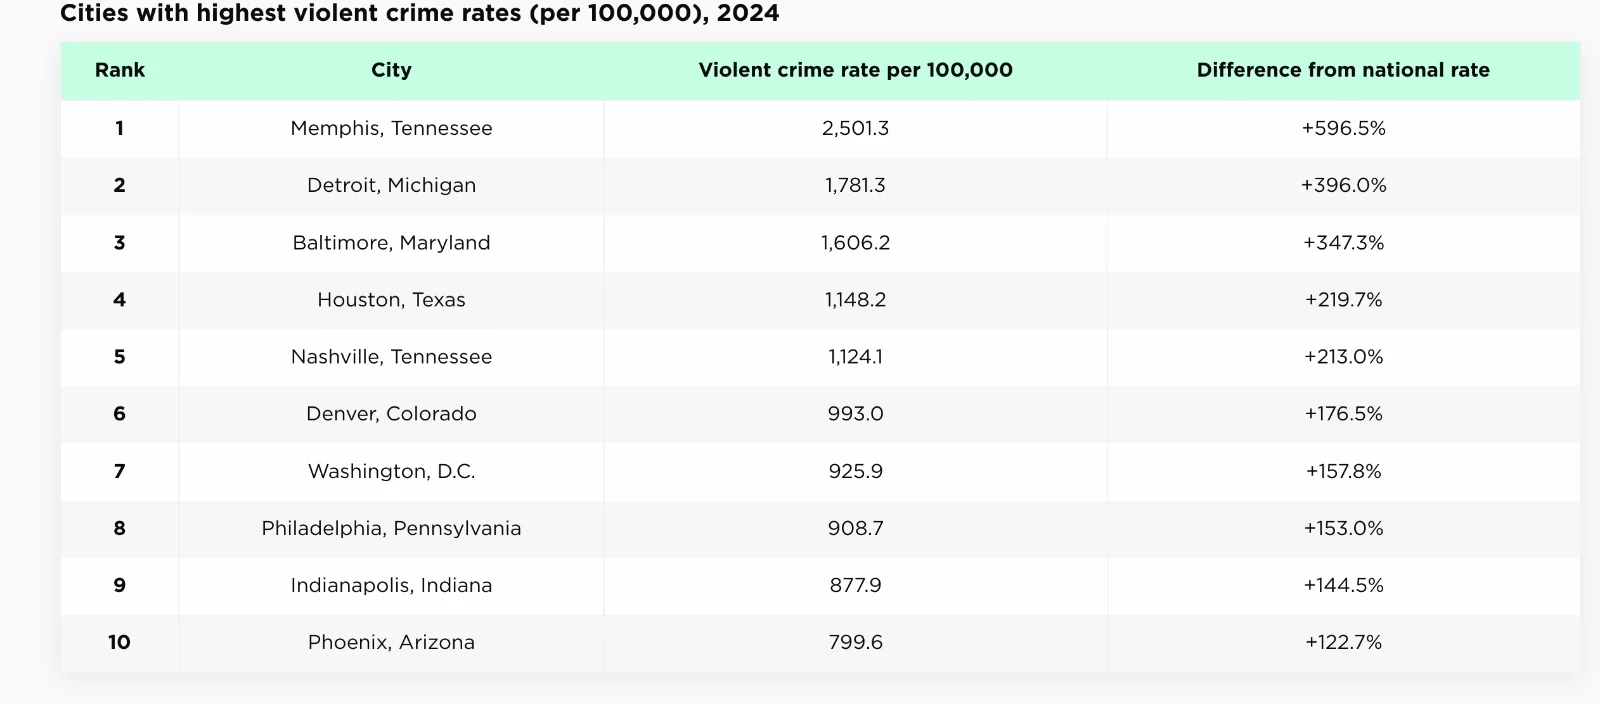
Task: Click the Difference from national rate header
Action: 1343,70
